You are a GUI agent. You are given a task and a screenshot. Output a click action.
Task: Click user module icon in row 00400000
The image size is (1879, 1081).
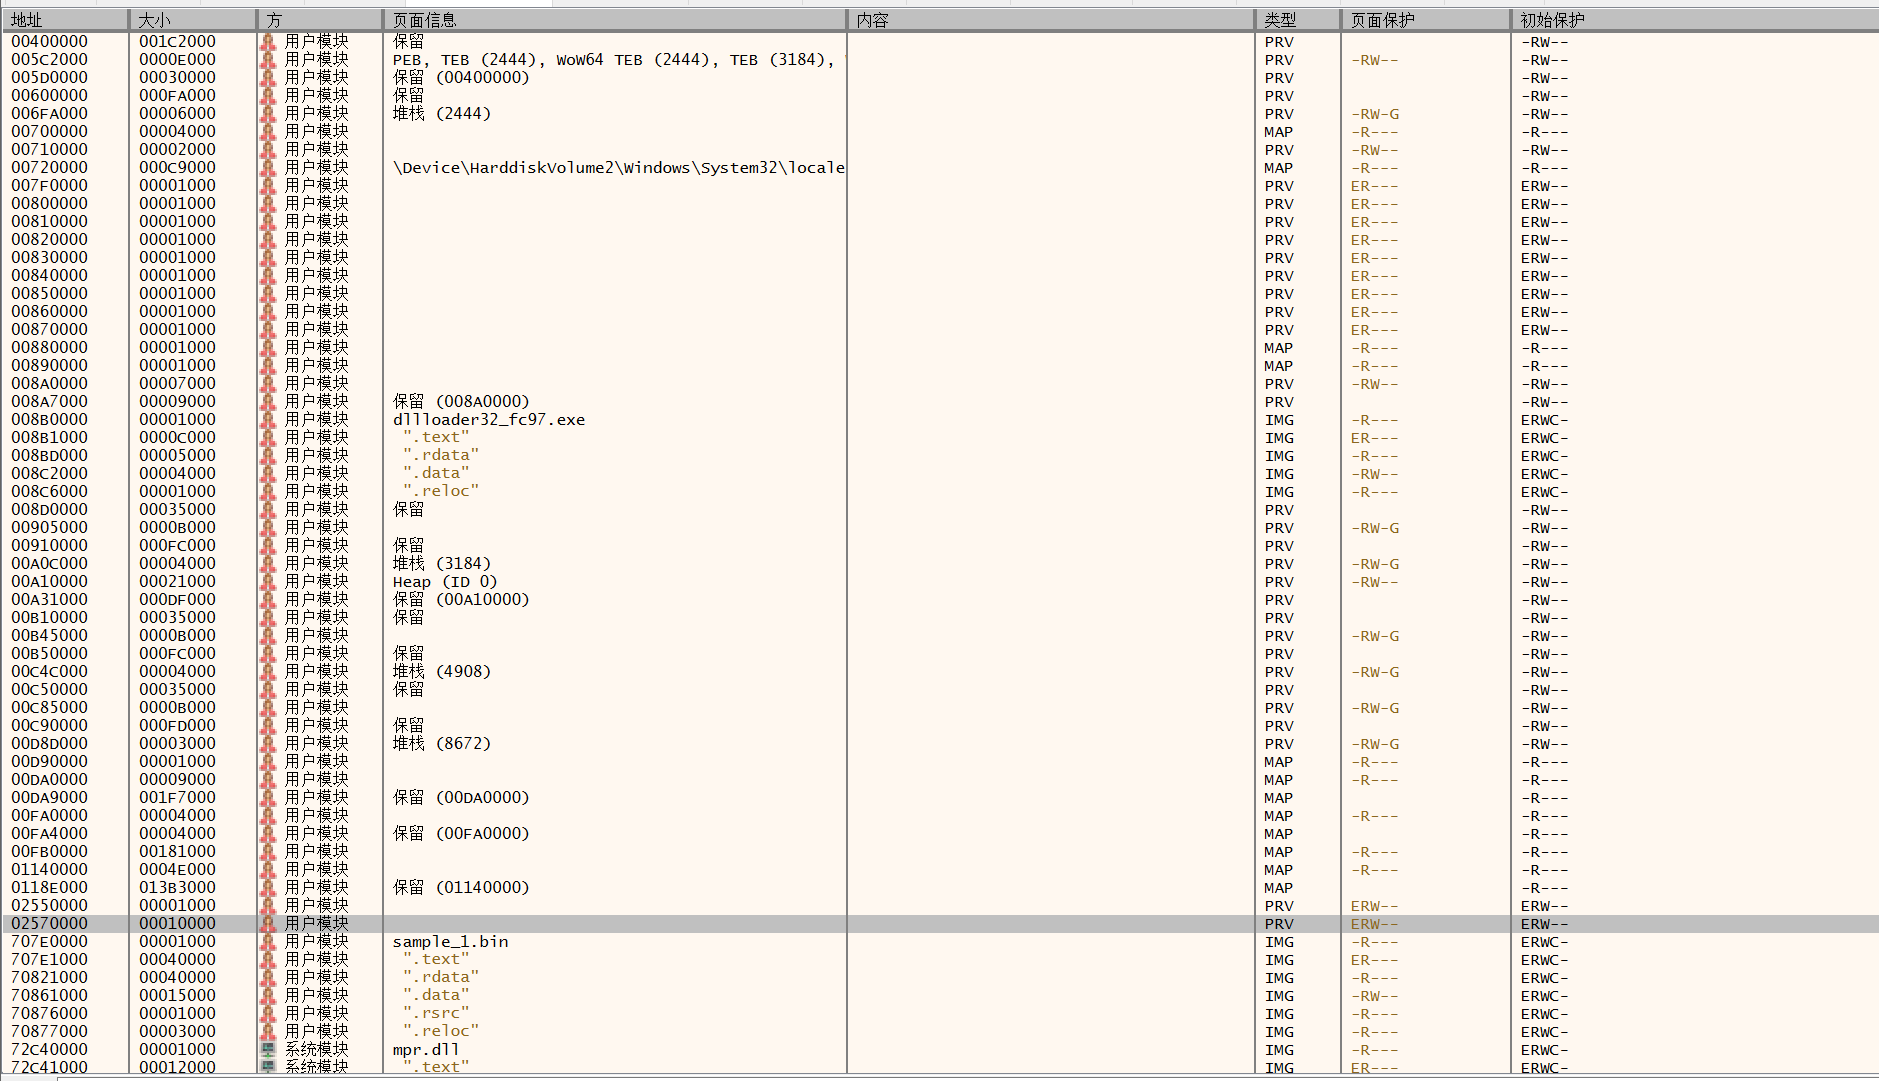pos(268,42)
